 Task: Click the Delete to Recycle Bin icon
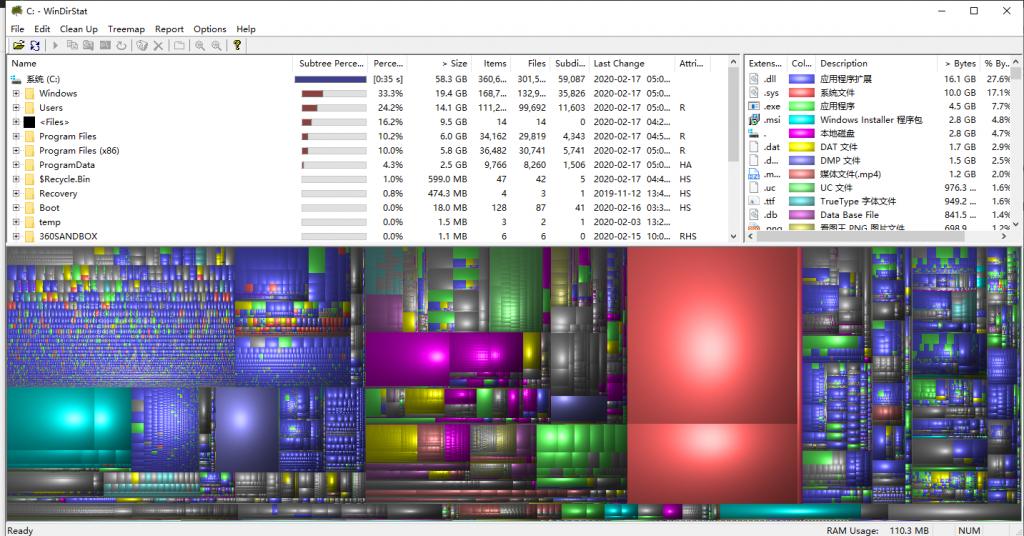pos(141,45)
